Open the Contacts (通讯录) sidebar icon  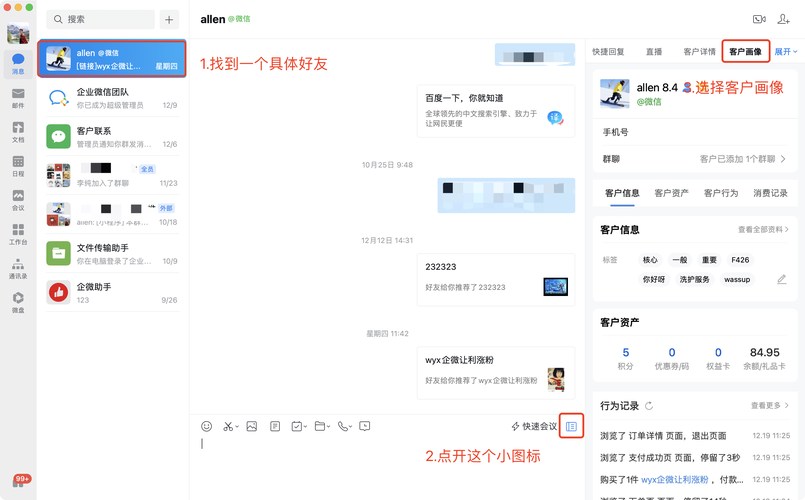click(x=18, y=268)
